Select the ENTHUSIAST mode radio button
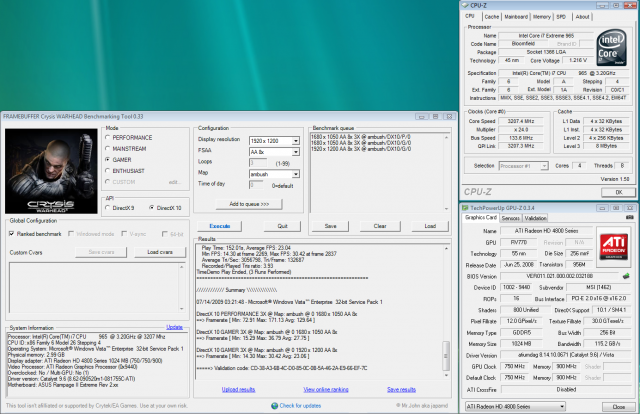Viewport: 640px width, 414px height. (x=108, y=171)
